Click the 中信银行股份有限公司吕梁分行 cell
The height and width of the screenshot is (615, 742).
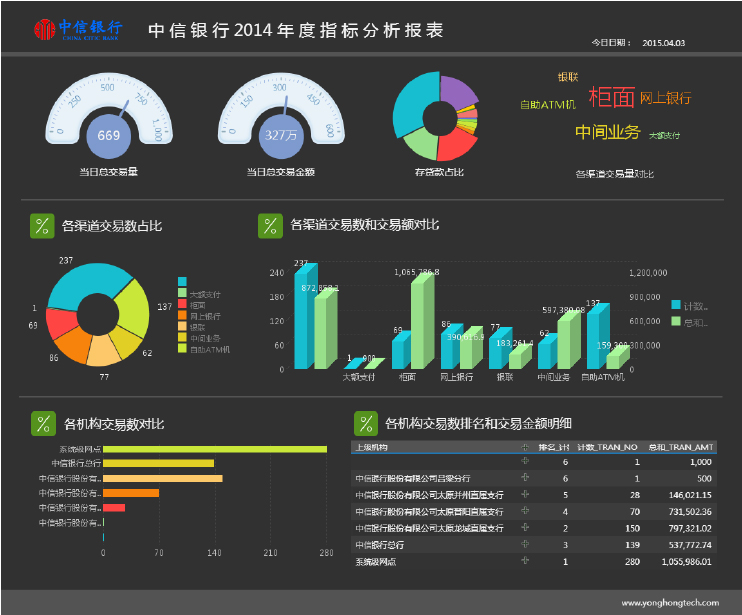(x=413, y=478)
